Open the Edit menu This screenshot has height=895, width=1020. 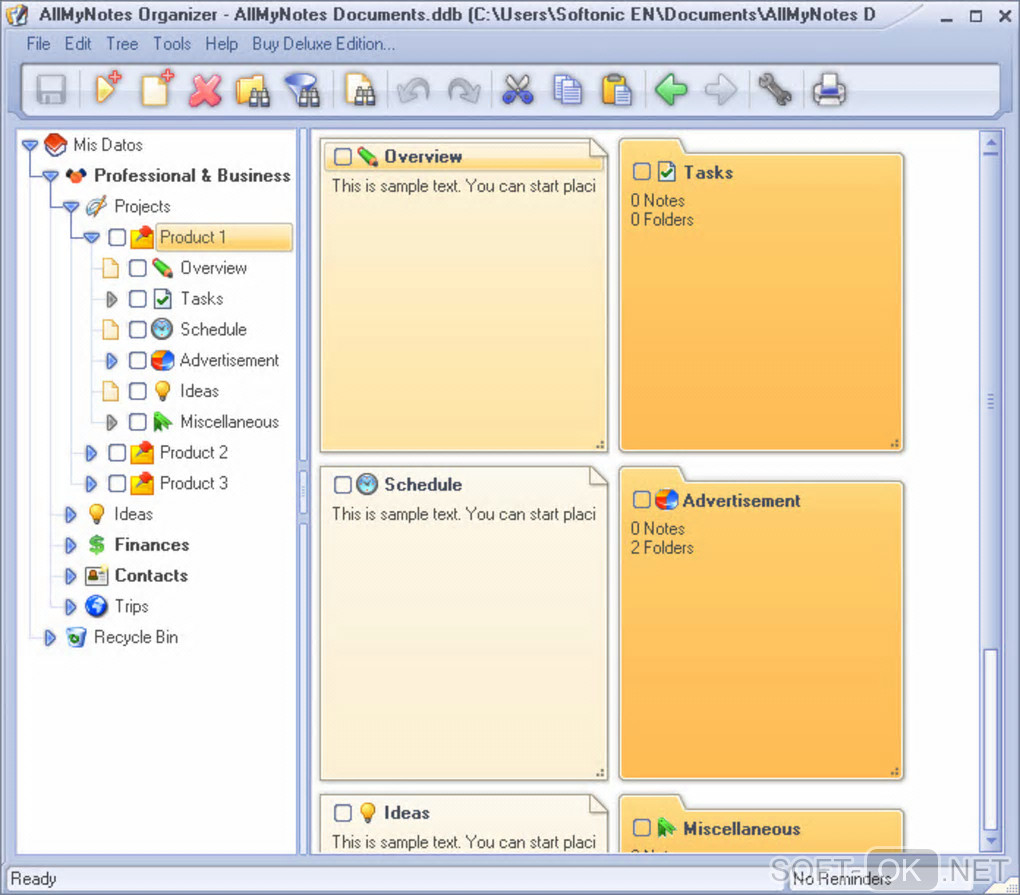[x=77, y=44]
